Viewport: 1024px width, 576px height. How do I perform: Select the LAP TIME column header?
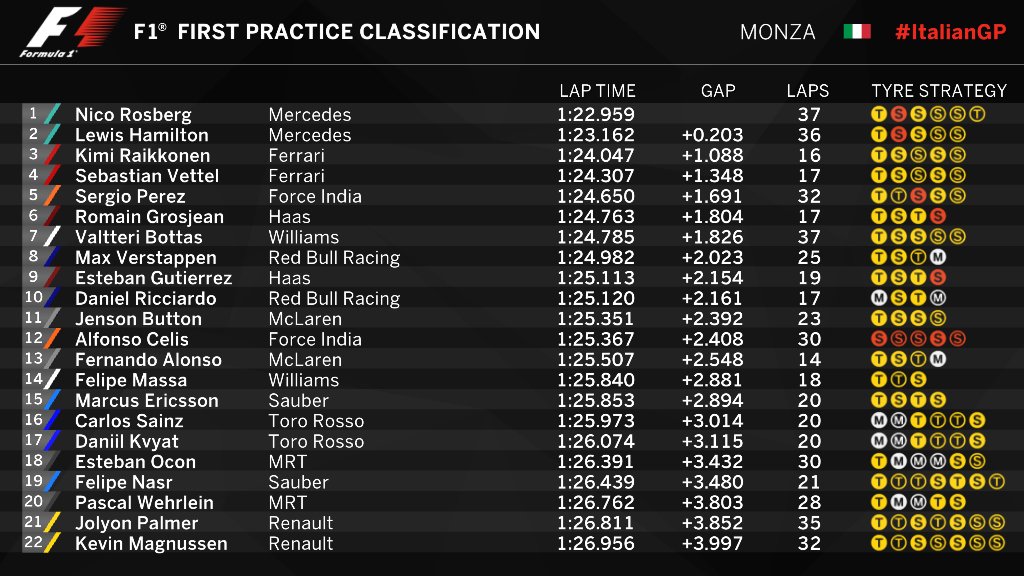[x=597, y=91]
